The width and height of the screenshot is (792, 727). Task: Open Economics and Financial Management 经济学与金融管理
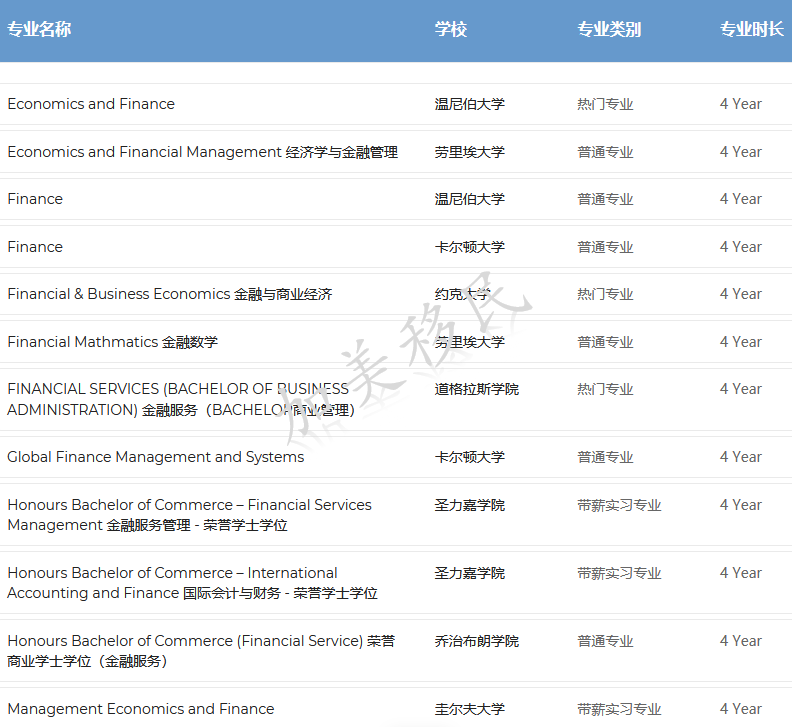[203, 152]
